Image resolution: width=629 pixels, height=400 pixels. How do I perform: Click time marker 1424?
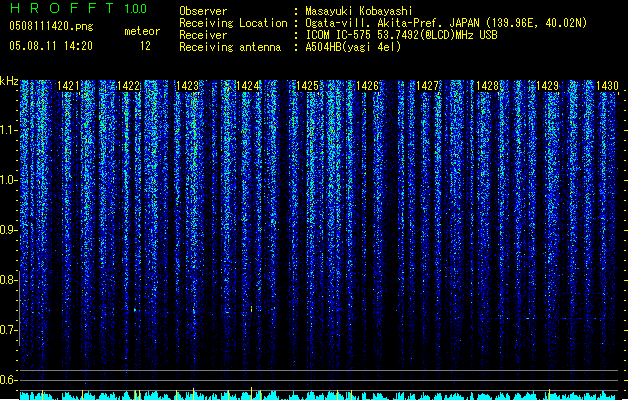coord(248,86)
